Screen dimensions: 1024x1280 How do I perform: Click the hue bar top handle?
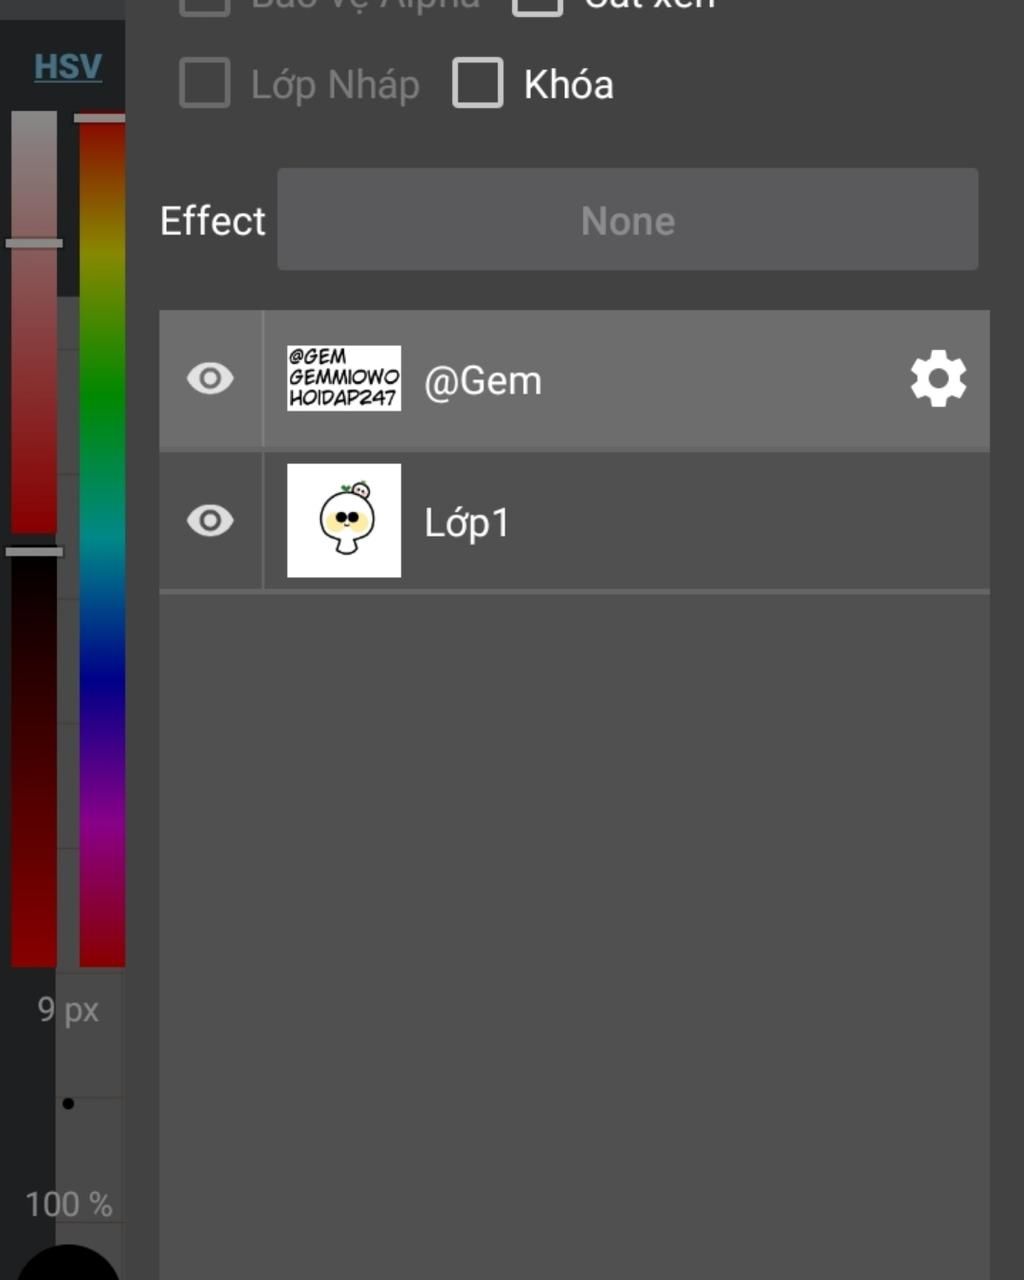click(99, 118)
